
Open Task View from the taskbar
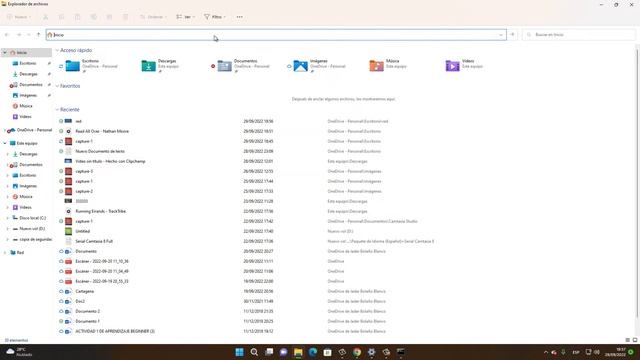click(x=269, y=352)
